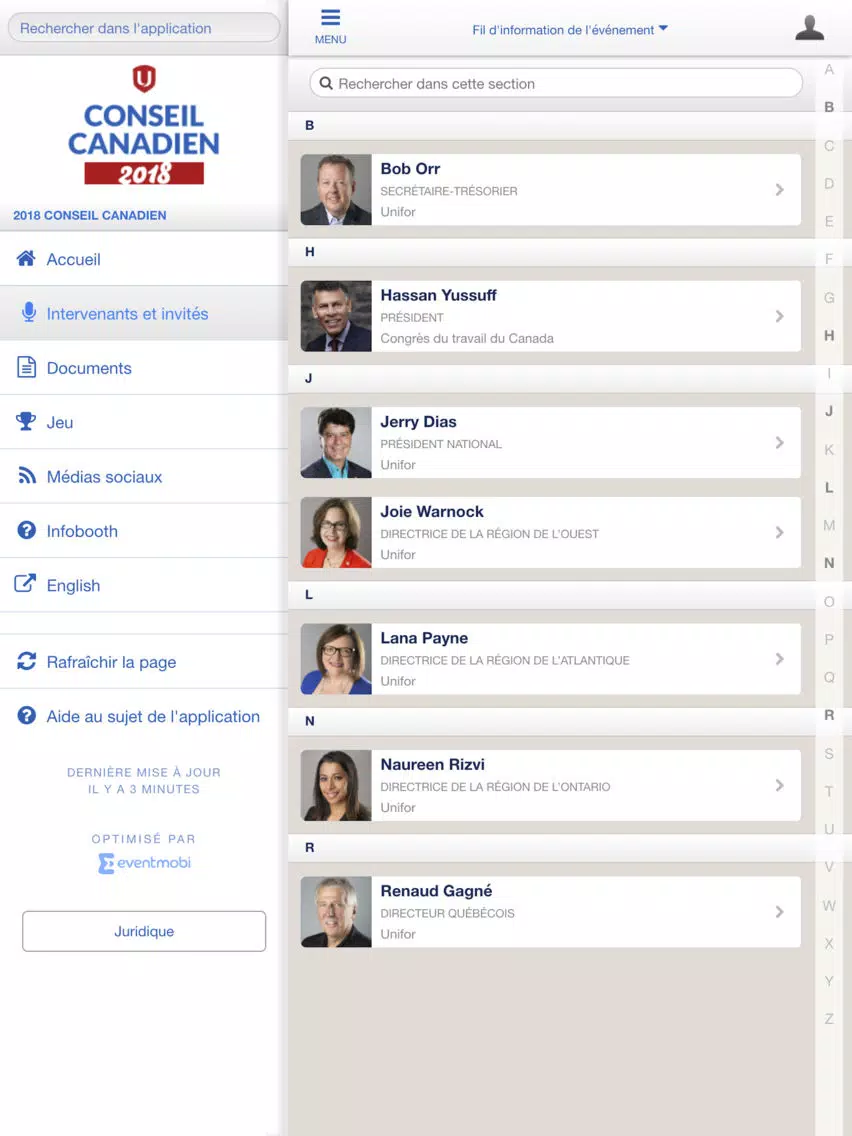Click the 2018 CONSEIL CANADIEN title
Viewport: 852px width, 1136px height.
[x=90, y=215]
